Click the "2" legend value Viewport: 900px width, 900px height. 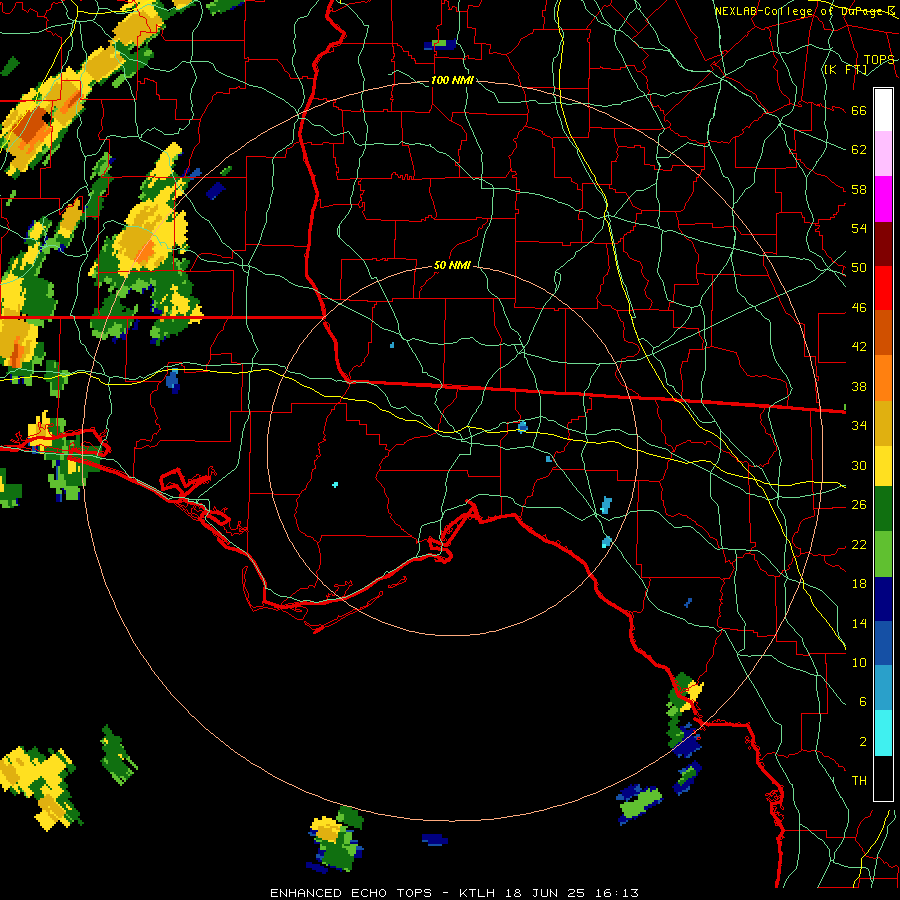pos(863,742)
